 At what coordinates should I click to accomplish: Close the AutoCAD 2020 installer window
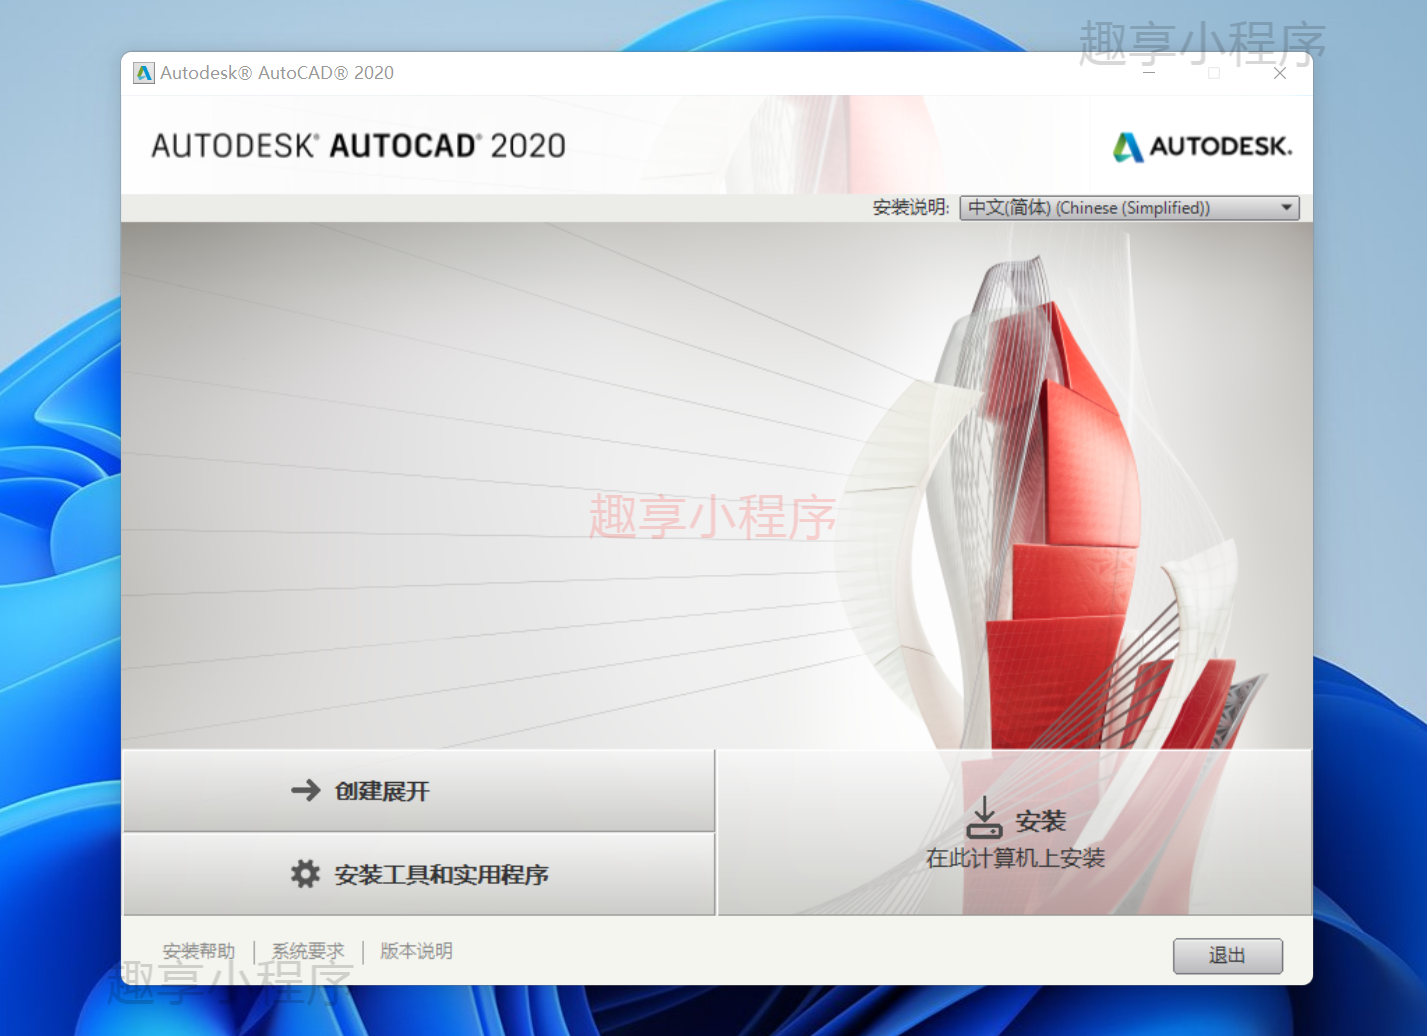(x=1279, y=73)
